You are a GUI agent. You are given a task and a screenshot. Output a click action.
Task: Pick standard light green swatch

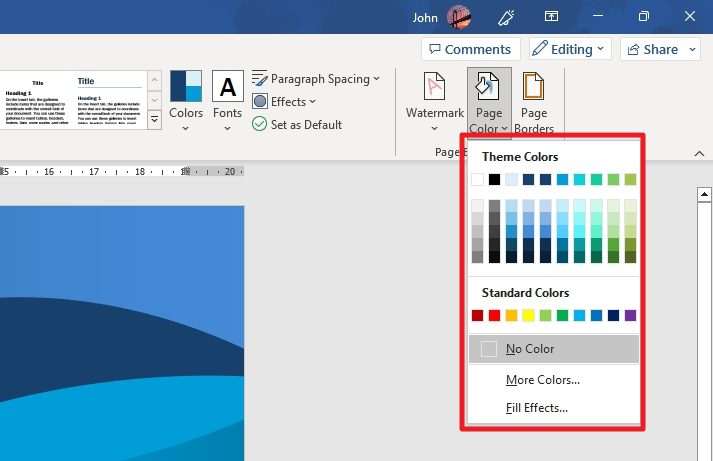545,316
